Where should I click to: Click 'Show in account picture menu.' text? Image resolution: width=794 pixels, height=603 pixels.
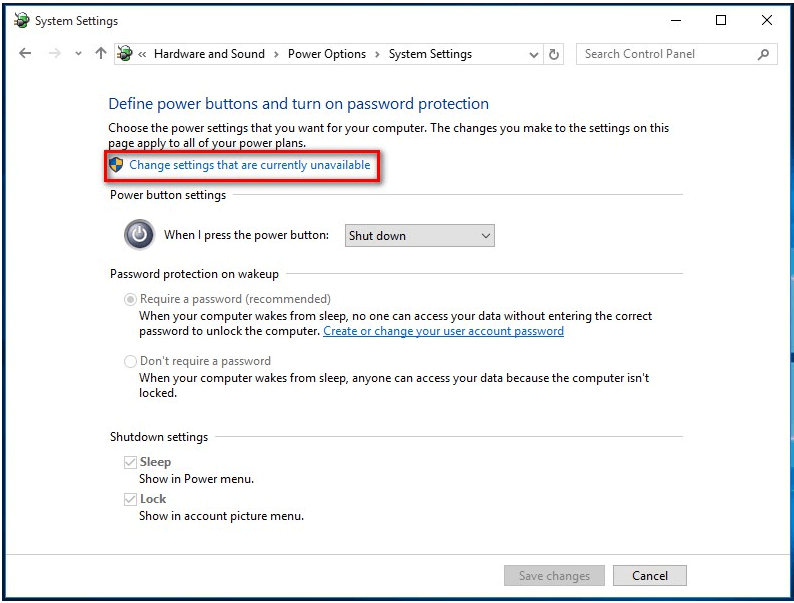[x=222, y=516]
